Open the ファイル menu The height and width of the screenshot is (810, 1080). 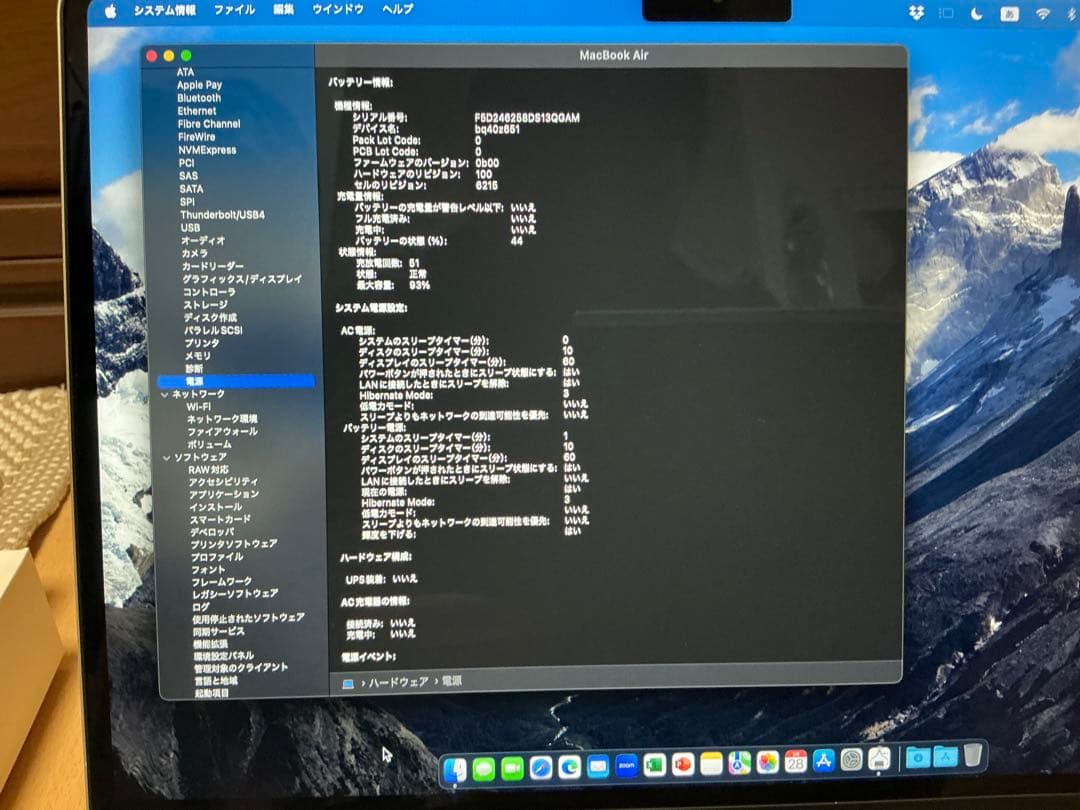[x=234, y=10]
